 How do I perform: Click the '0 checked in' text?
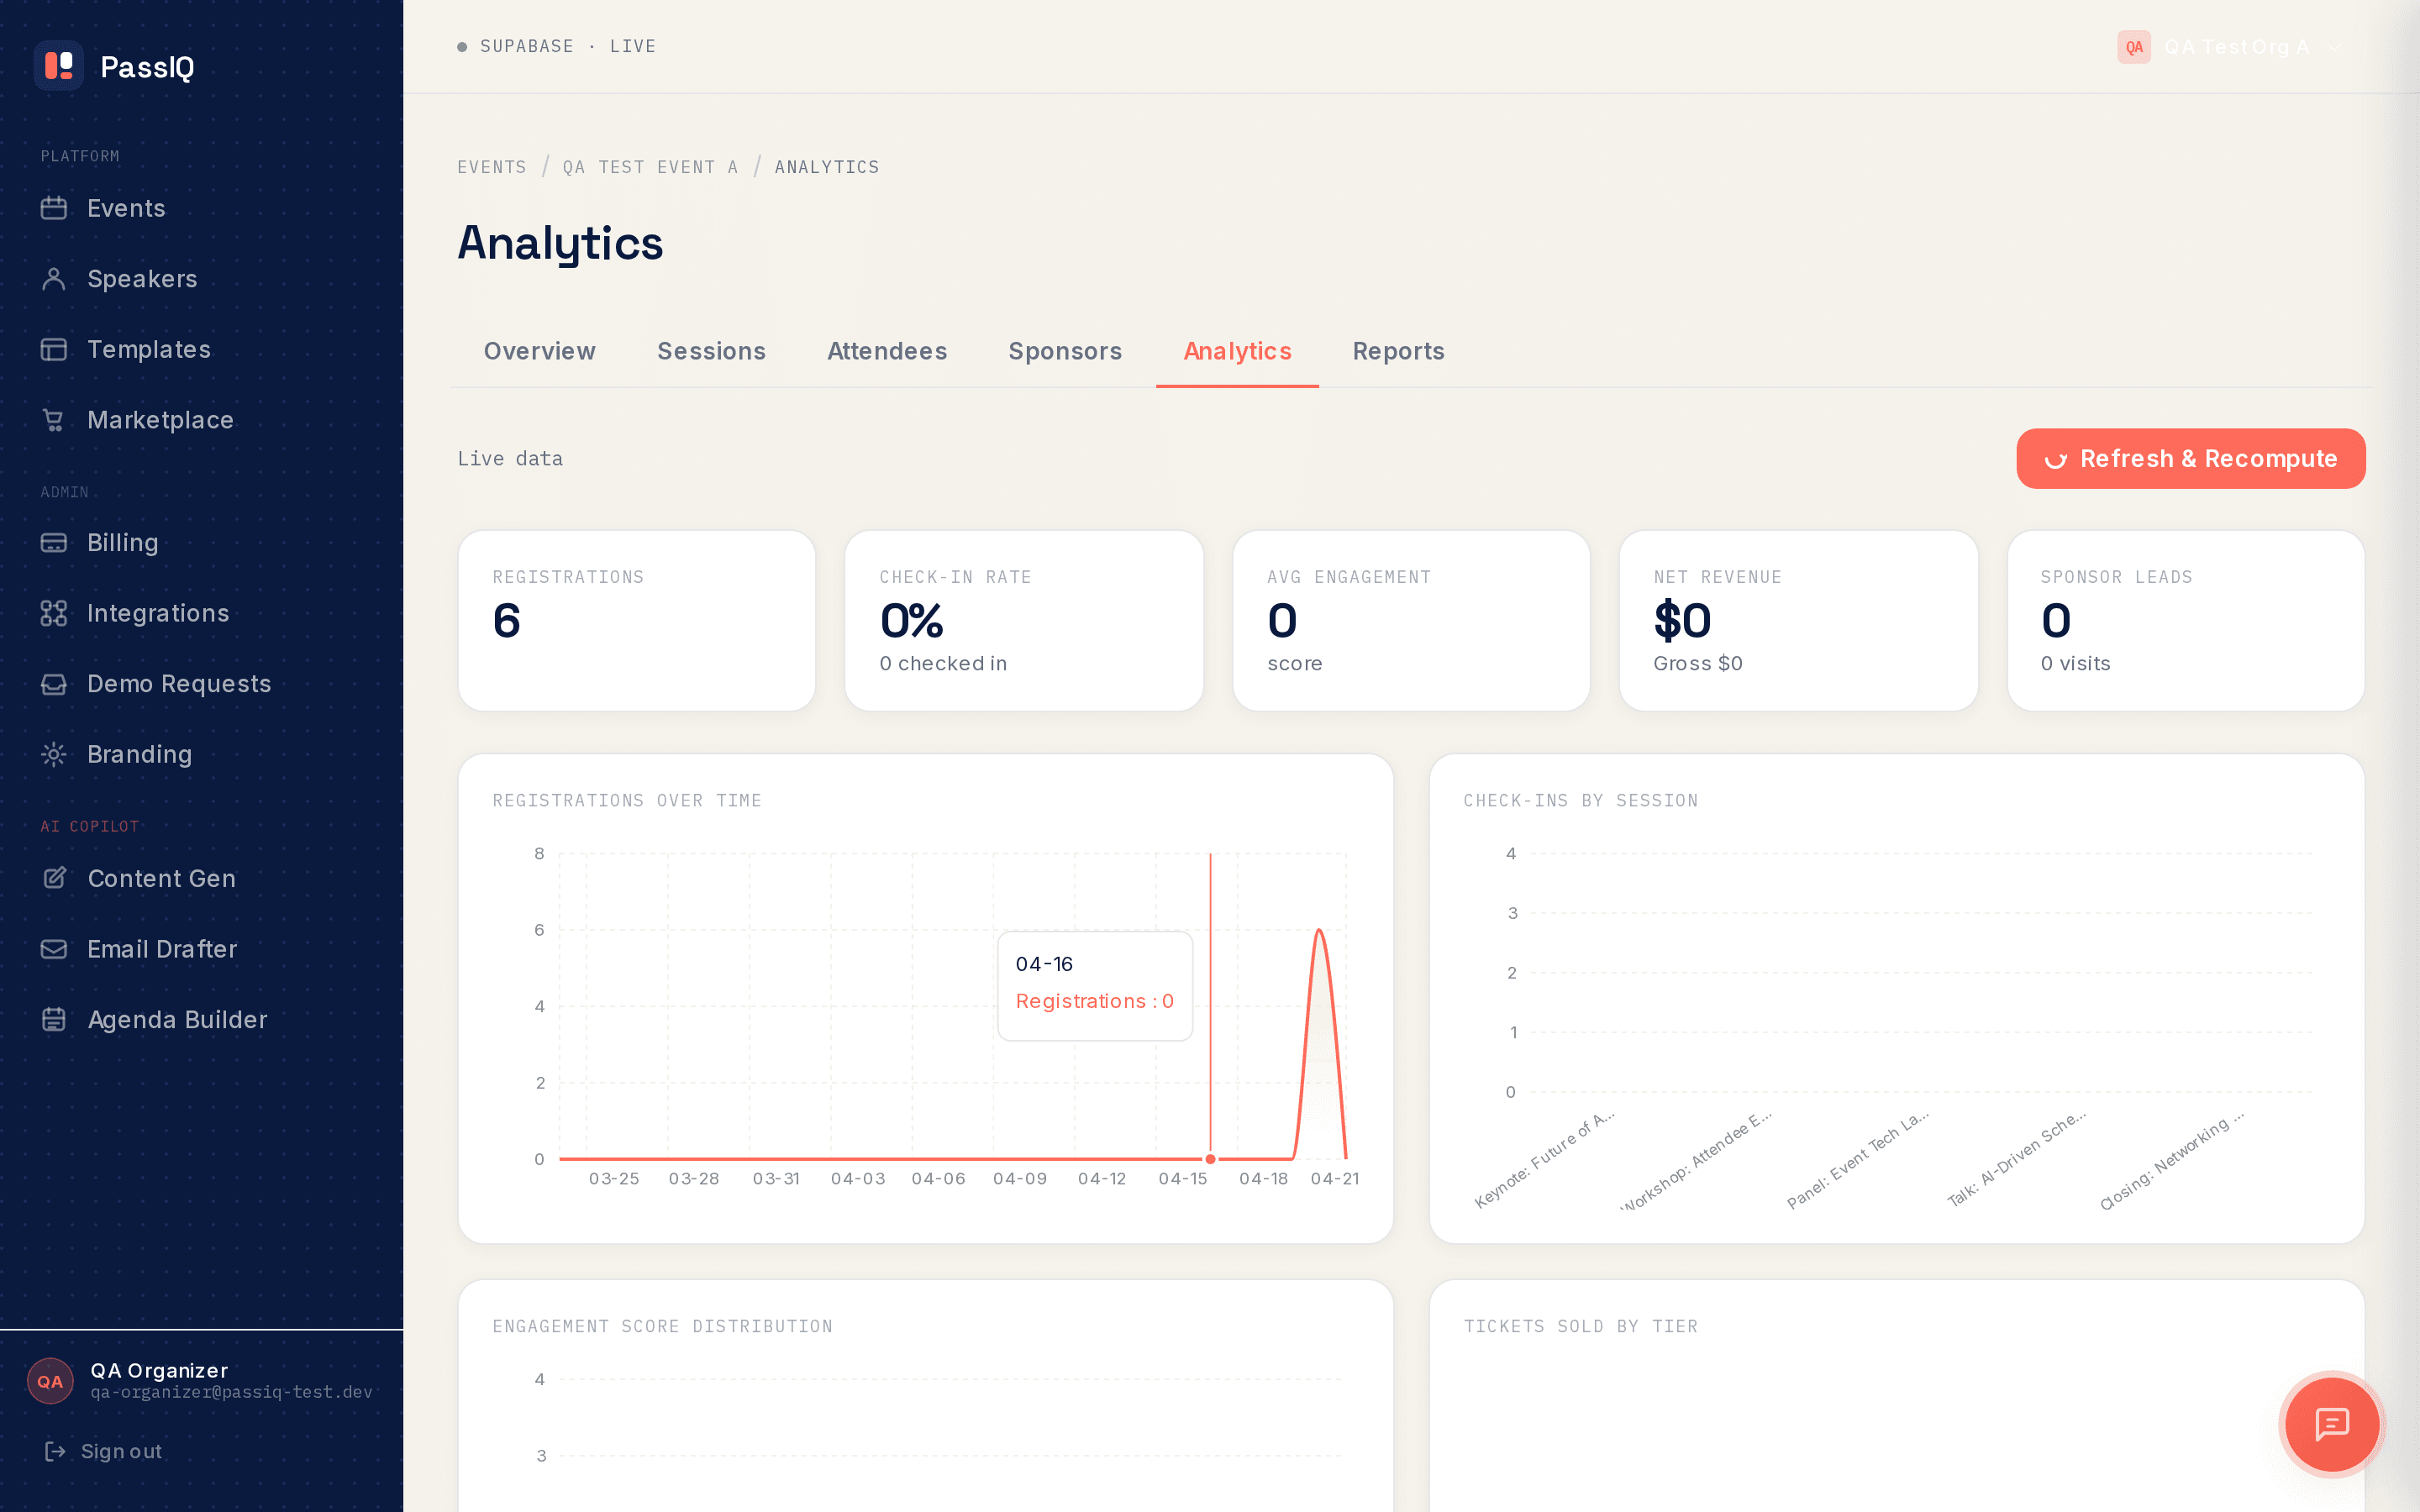(943, 663)
